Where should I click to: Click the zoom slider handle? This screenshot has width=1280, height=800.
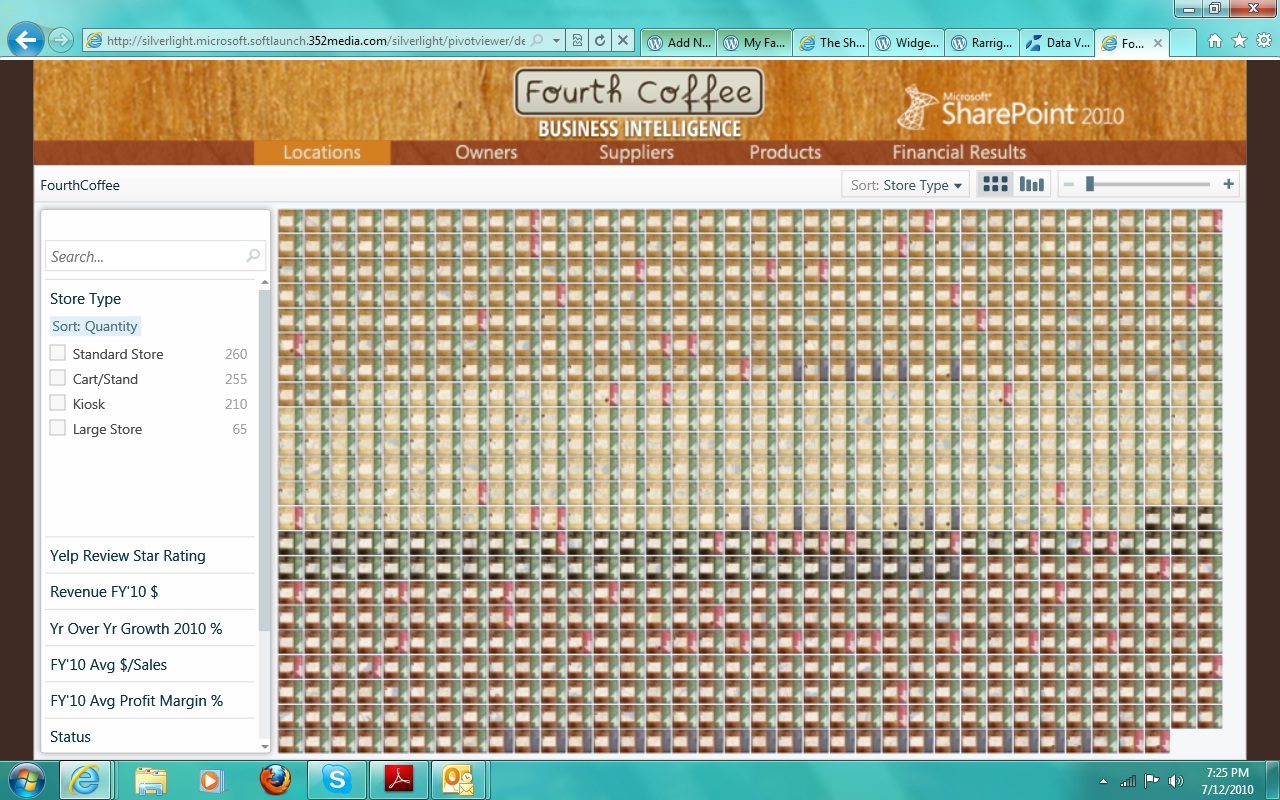tap(1090, 184)
